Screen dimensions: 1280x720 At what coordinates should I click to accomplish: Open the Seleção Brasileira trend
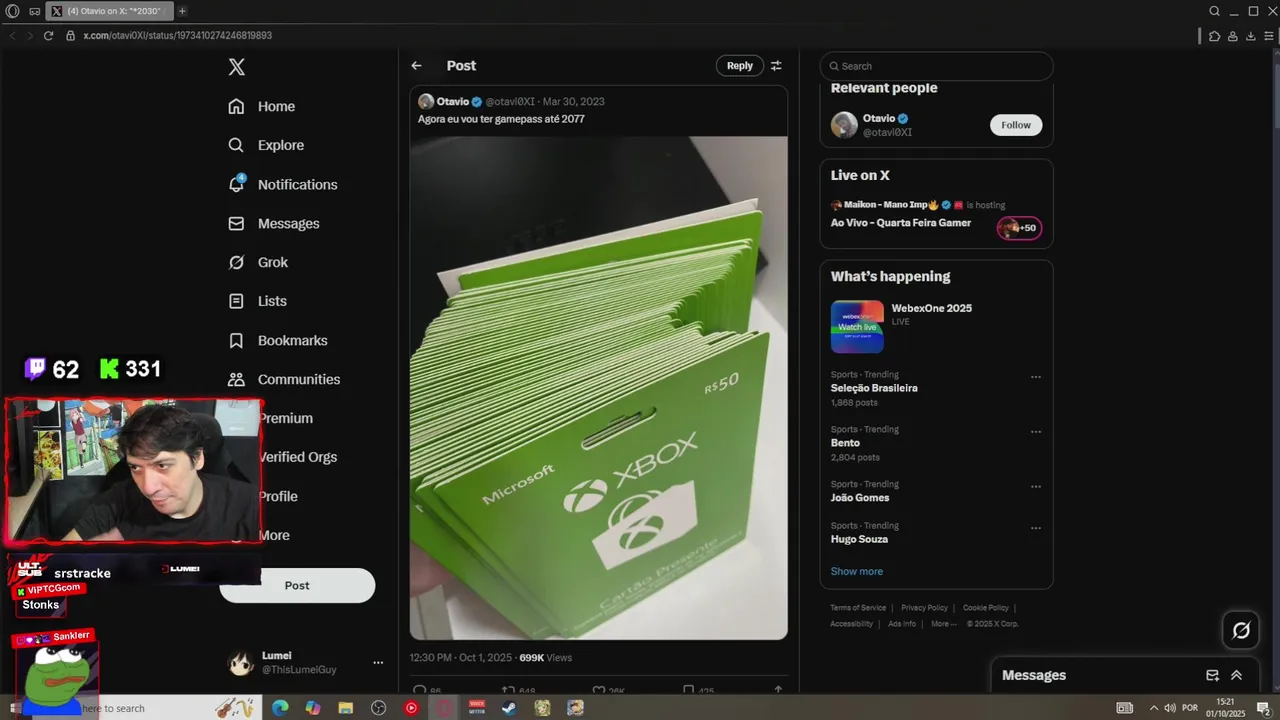[874, 388]
